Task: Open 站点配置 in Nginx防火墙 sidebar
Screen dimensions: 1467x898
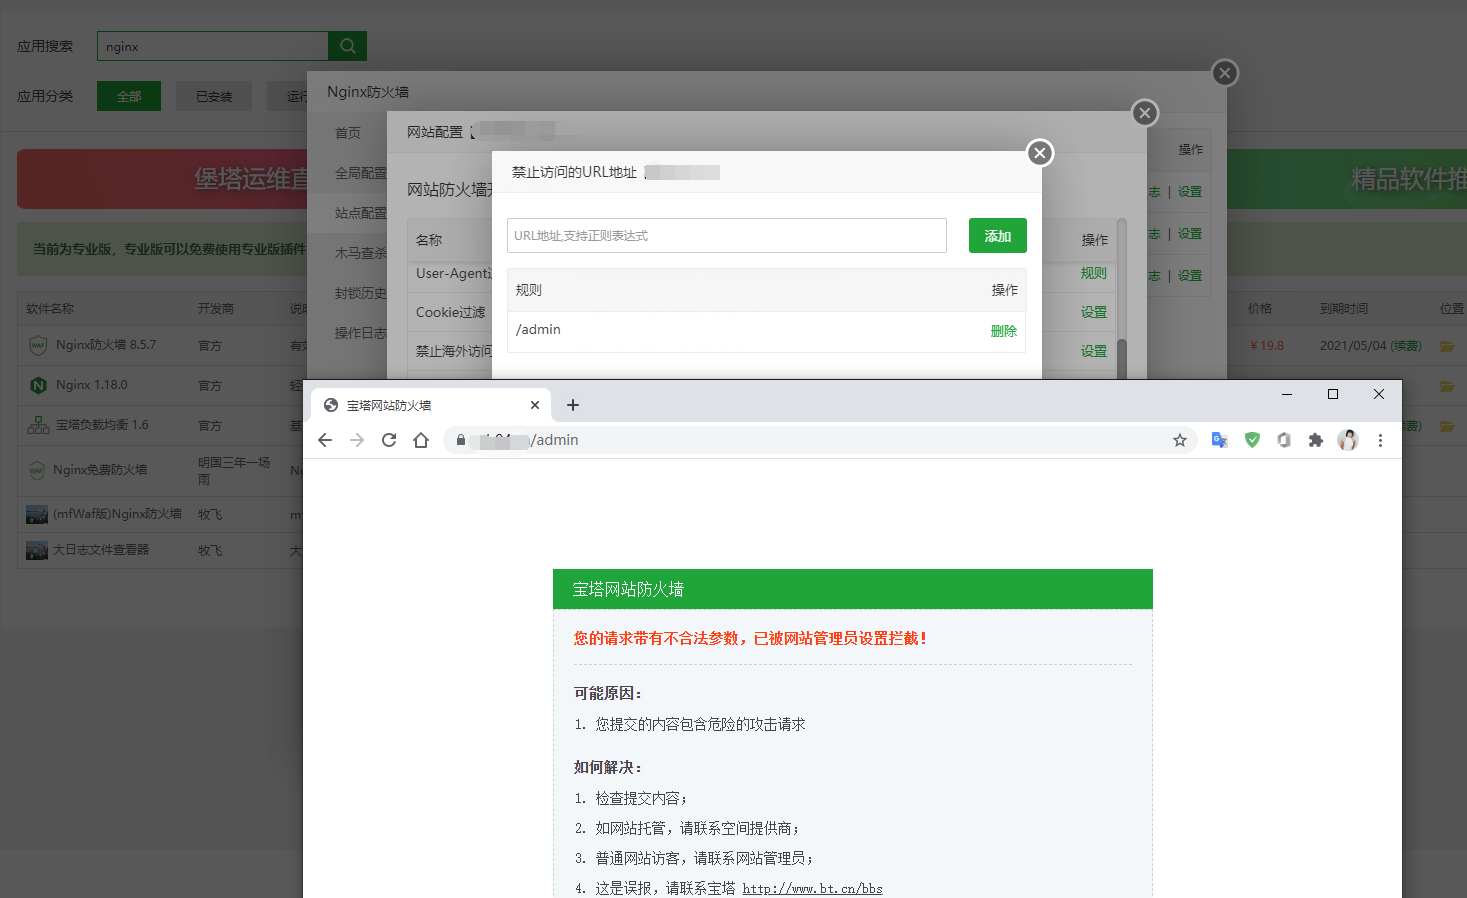Action: [x=360, y=213]
